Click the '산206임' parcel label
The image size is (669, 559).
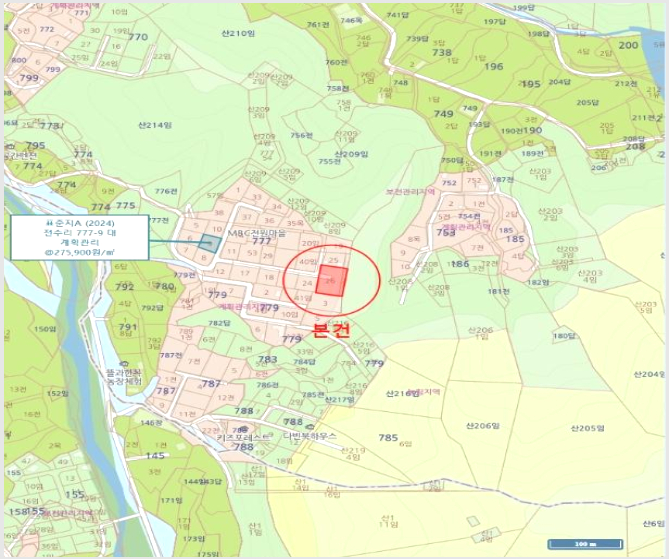click(483, 425)
